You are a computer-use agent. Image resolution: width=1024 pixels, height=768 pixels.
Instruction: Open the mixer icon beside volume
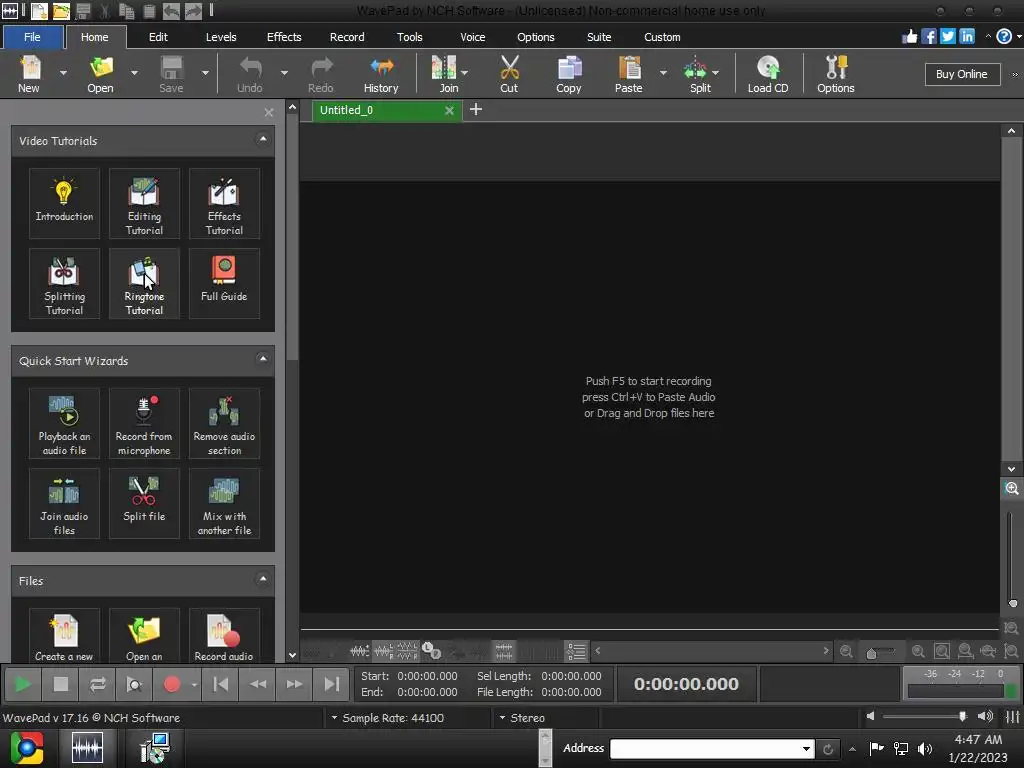tap(1013, 716)
